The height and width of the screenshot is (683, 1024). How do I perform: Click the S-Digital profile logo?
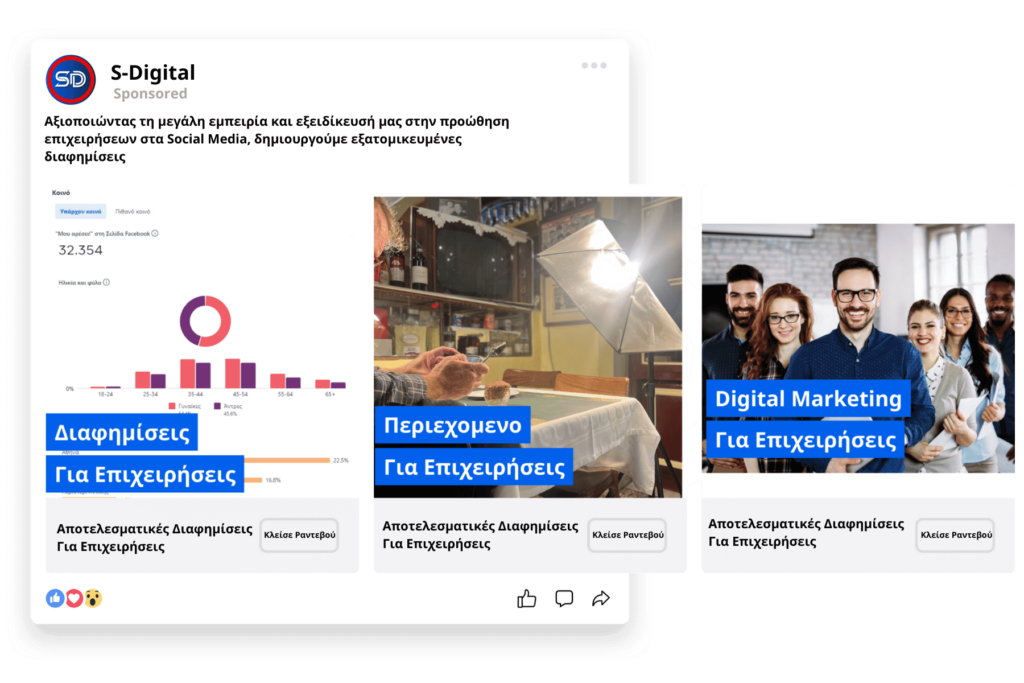pyautogui.click(x=71, y=80)
